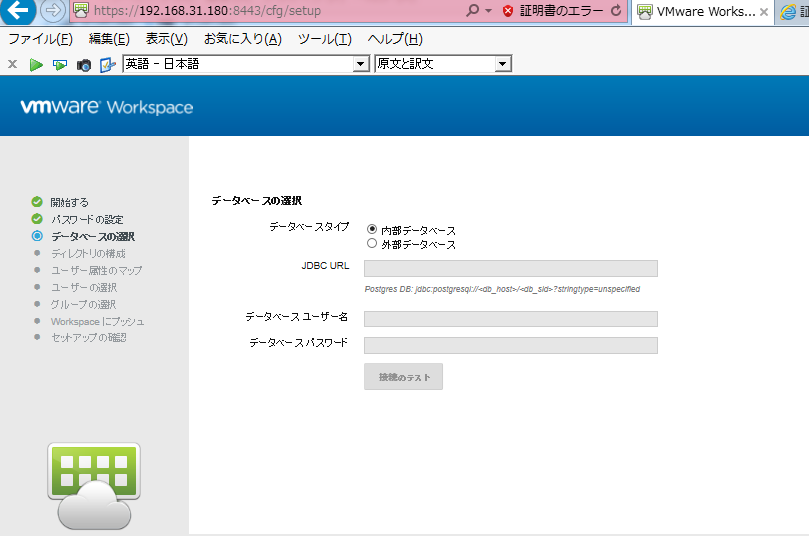809x536 pixels.
Task: Click the JDBC URL input field
Action: tap(510, 268)
